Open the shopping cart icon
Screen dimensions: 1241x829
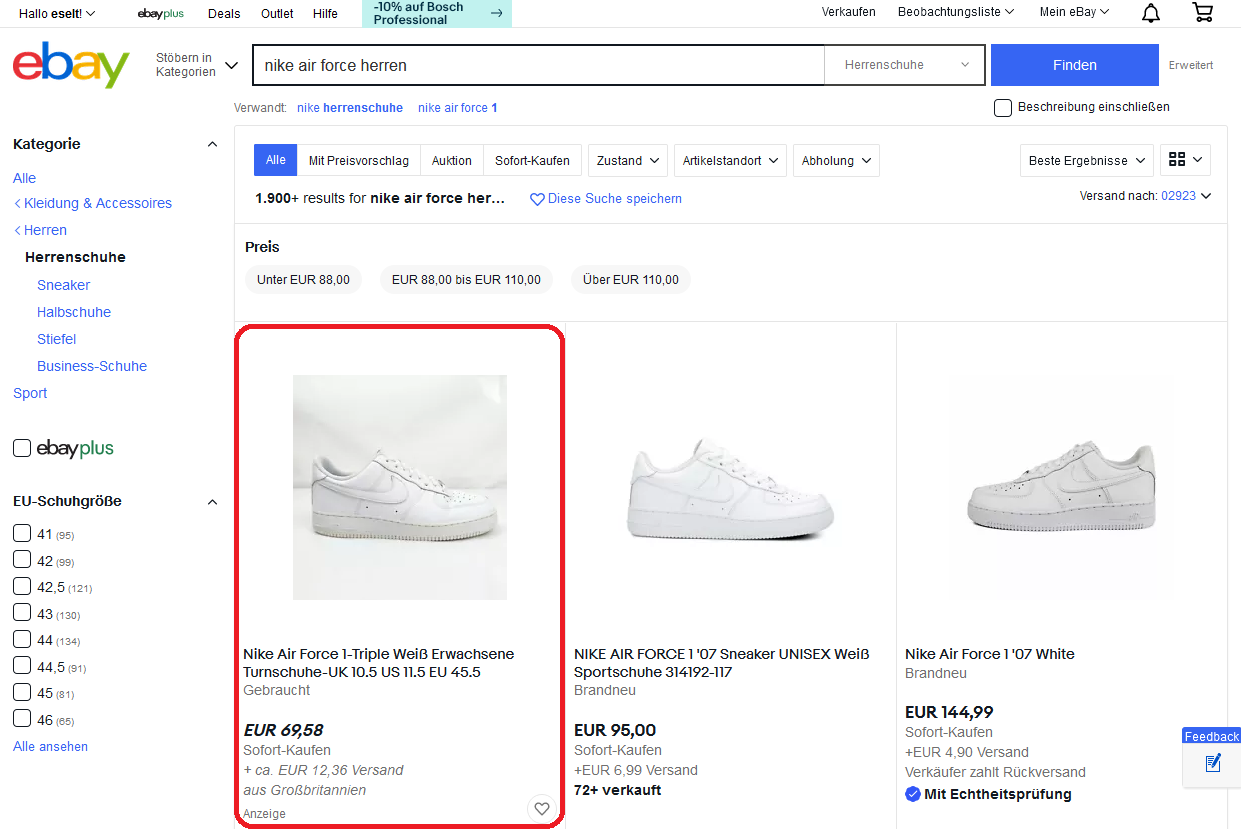1203,13
